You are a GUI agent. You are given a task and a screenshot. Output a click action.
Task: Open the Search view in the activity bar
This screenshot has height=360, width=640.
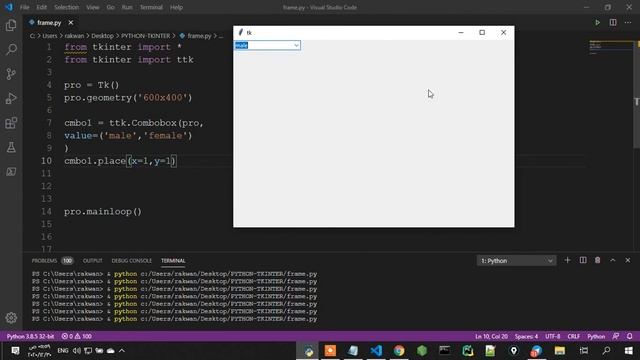(x=11, y=49)
